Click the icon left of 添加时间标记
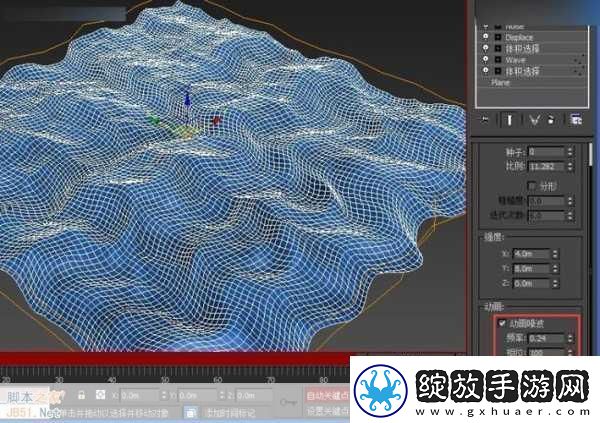The width and height of the screenshot is (600, 423). click(191, 413)
